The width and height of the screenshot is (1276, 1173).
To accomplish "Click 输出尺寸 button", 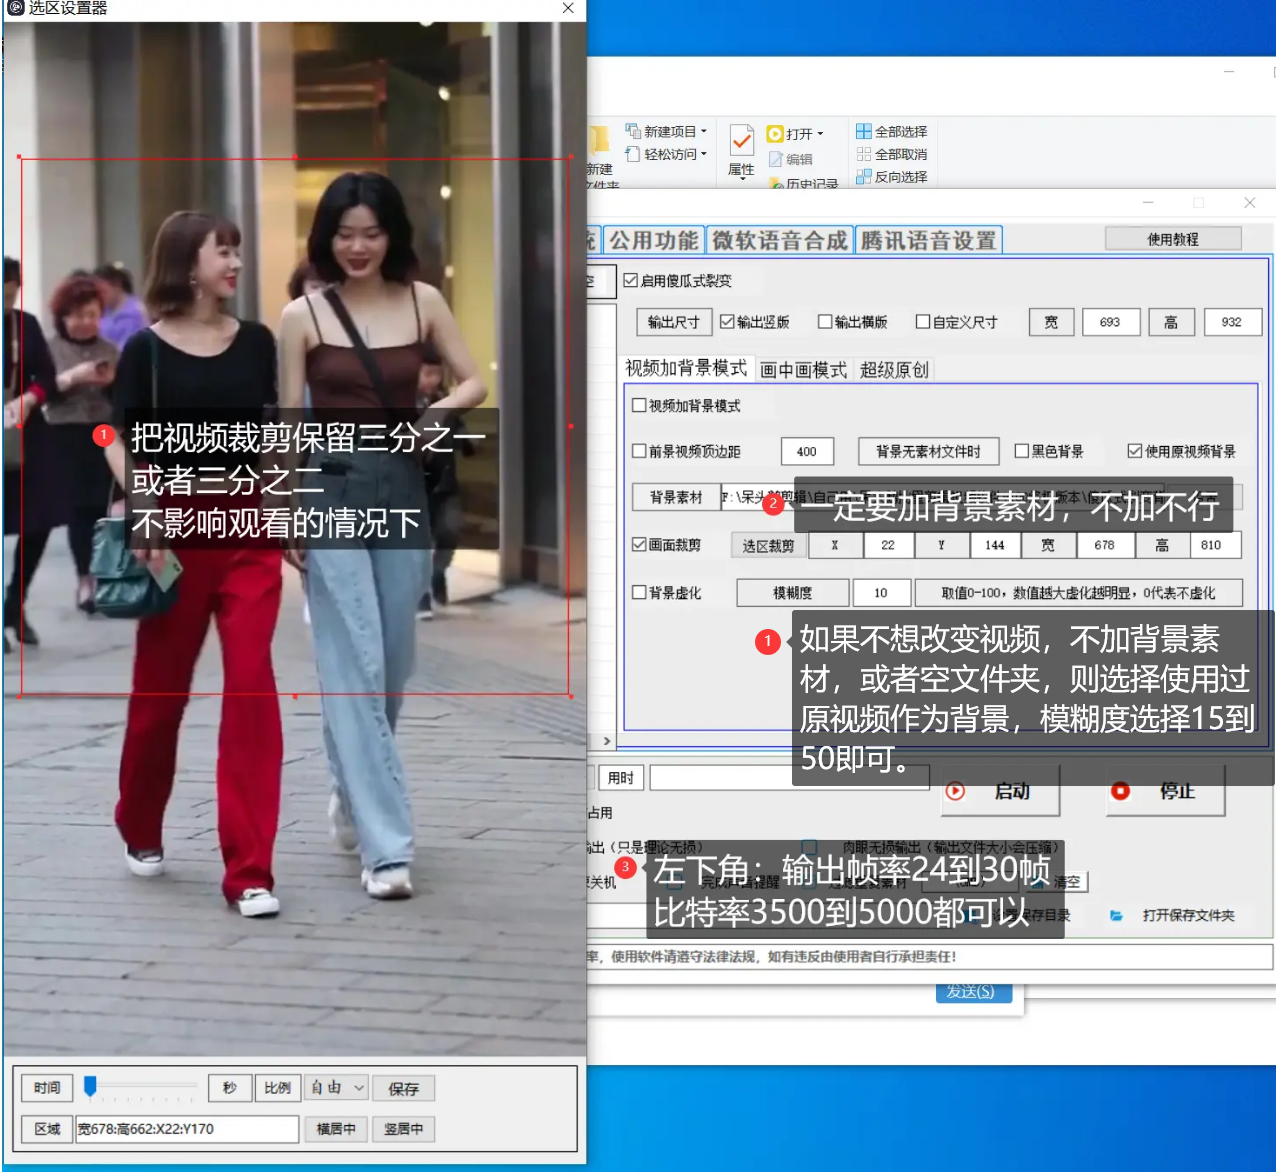I will [674, 322].
